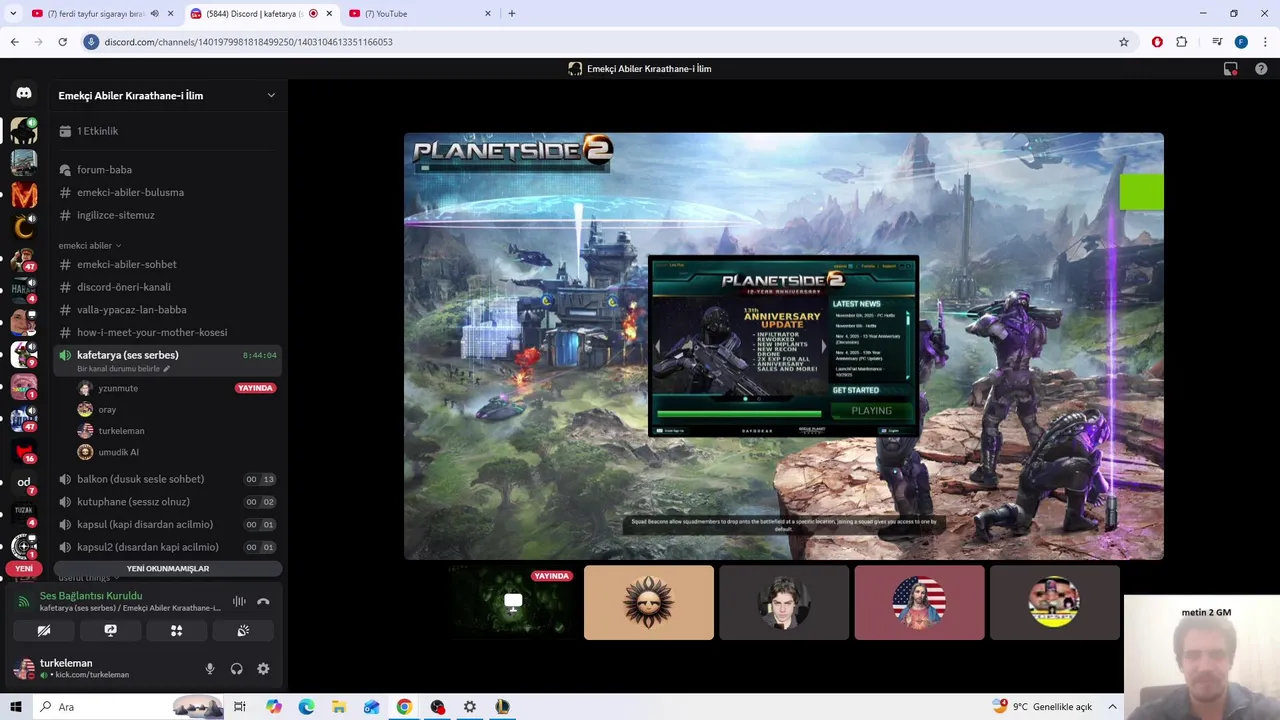The height and width of the screenshot is (720, 1280).
Task: Open the Chrome three-dot menu
Action: pyautogui.click(x=1266, y=42)
